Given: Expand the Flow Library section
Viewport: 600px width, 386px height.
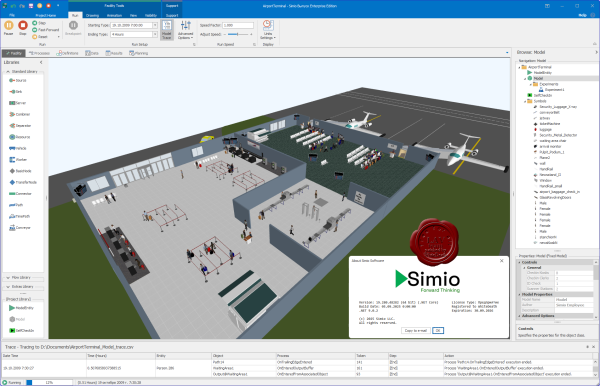Looking at the screenshot, I should coord(23,277).
